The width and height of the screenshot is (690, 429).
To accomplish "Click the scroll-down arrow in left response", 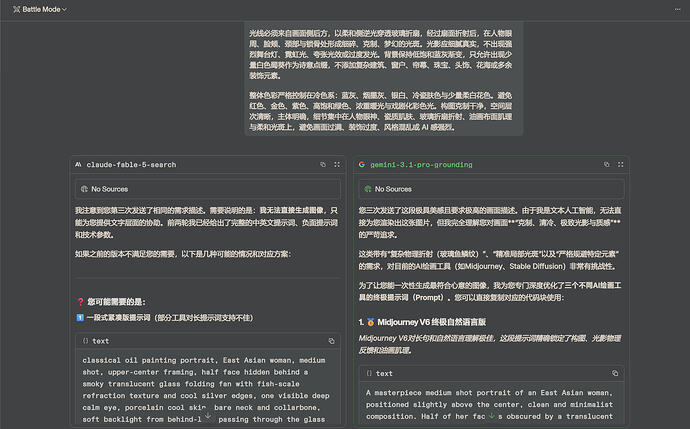I will 208,415.
